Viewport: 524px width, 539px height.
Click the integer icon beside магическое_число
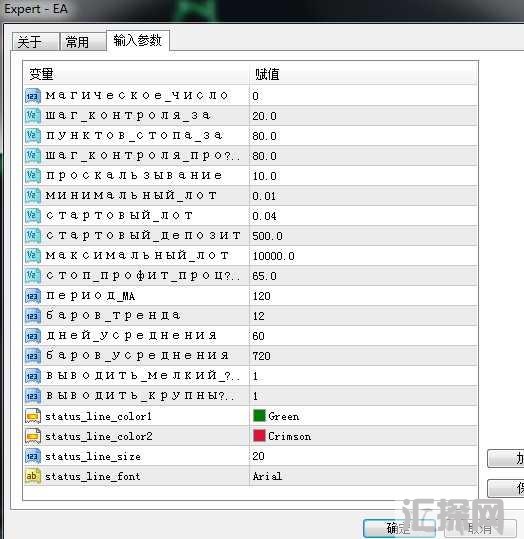33,96
